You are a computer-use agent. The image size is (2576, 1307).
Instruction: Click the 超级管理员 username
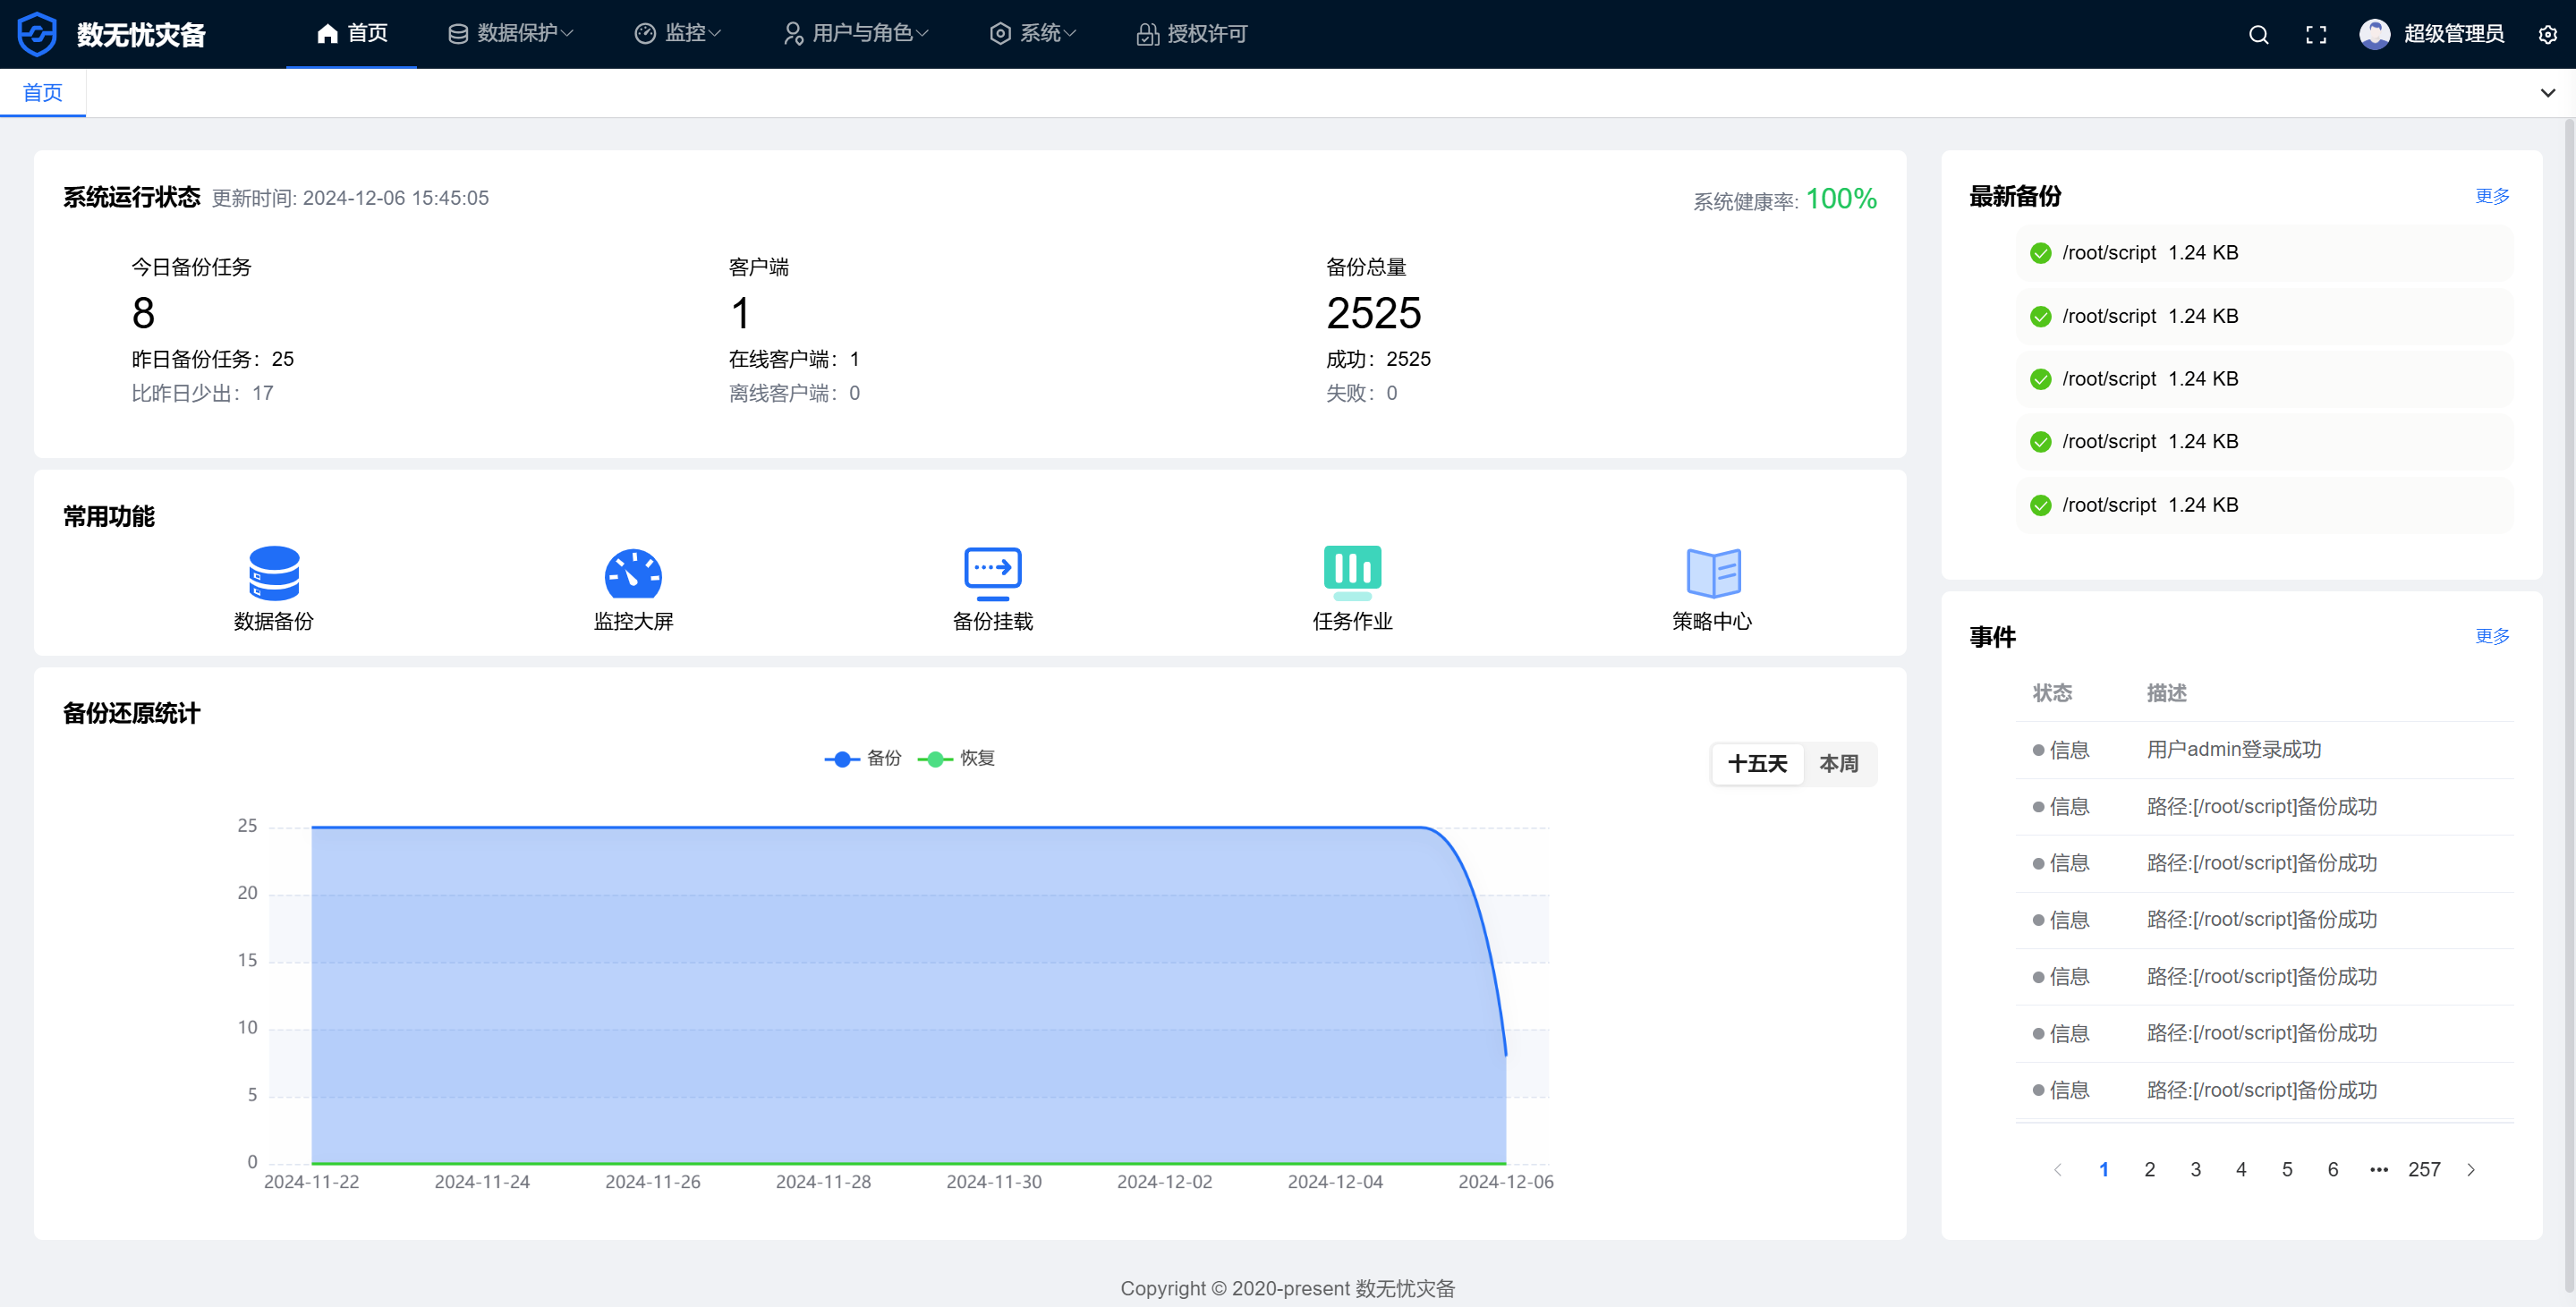pos(2454,34)
